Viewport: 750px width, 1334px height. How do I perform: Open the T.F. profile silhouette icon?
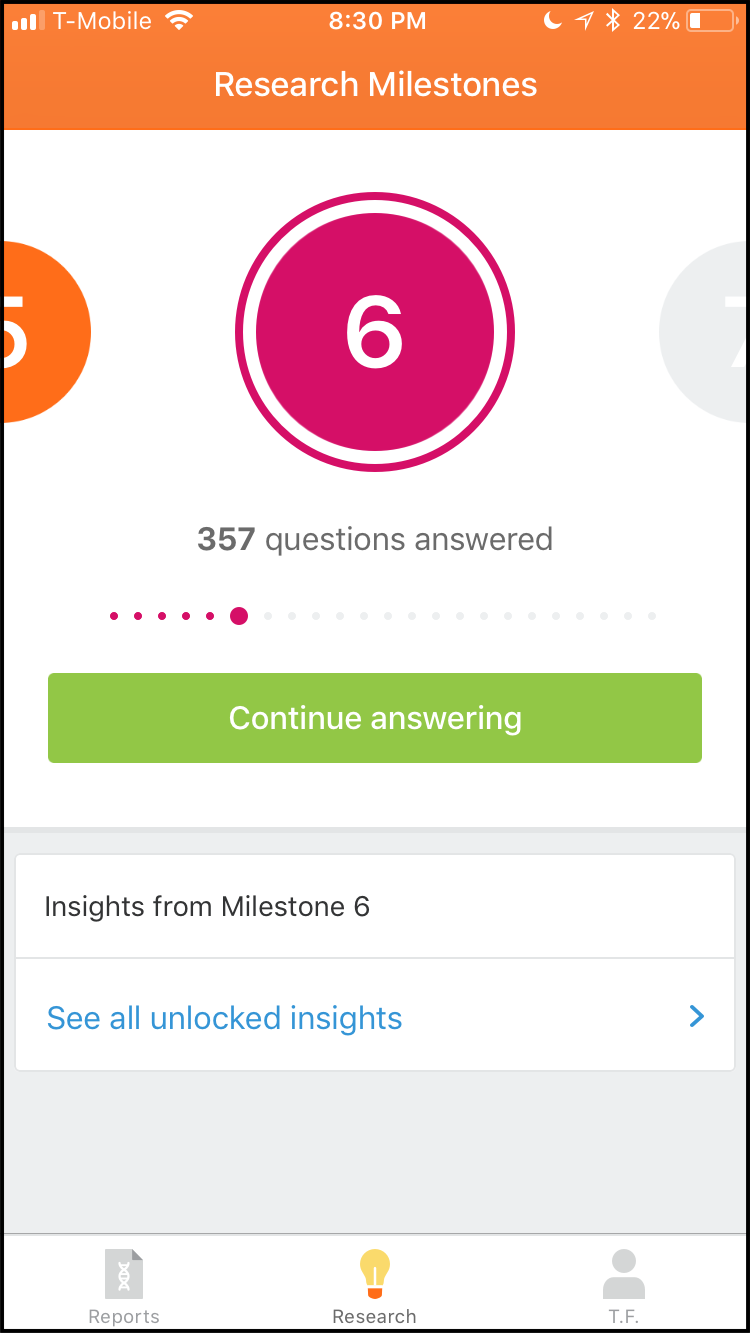click(624, 1275)
